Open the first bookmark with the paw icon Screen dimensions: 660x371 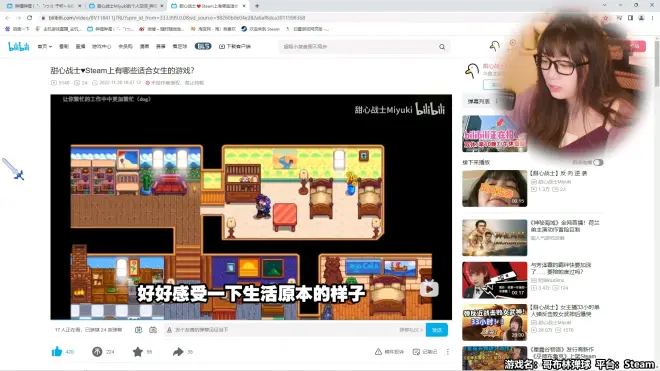click(x=17, y=29)
